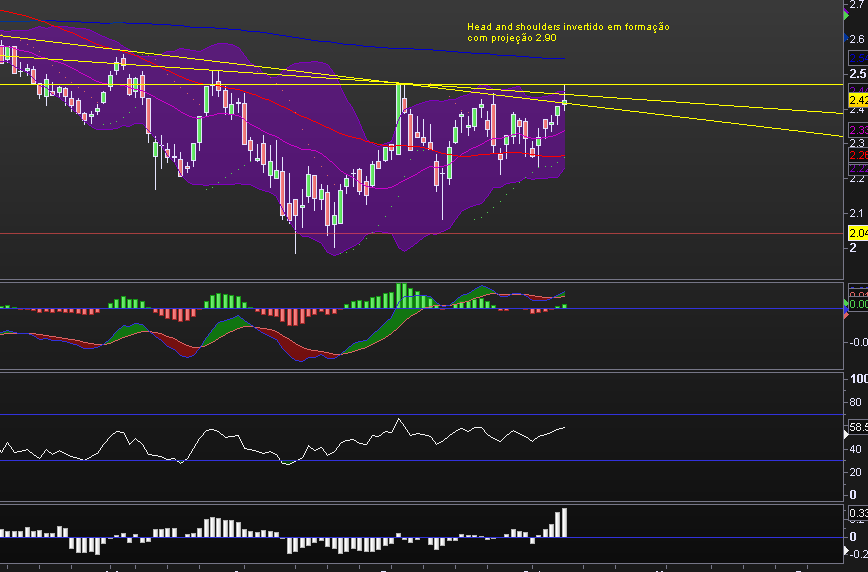Click the yellow 2.04 support price label

(x=858, y=233)
